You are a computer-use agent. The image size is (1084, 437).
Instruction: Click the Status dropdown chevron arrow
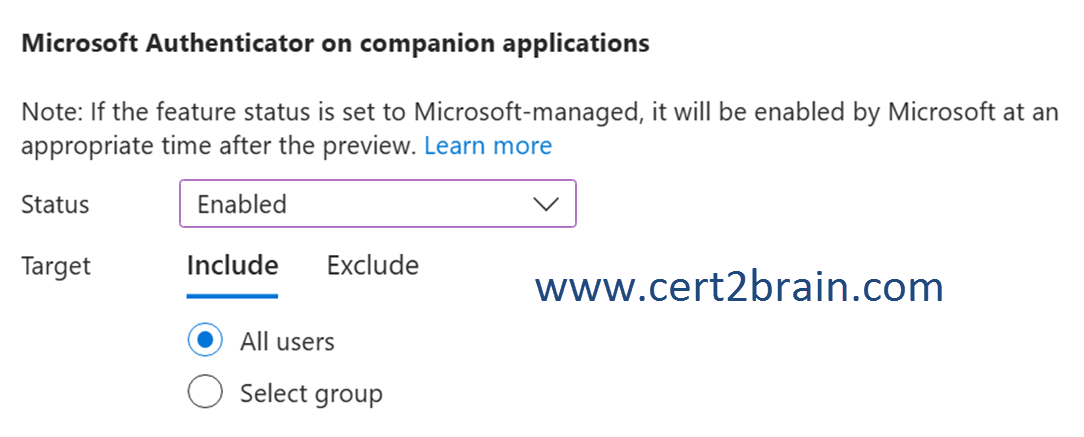point(546,204)
